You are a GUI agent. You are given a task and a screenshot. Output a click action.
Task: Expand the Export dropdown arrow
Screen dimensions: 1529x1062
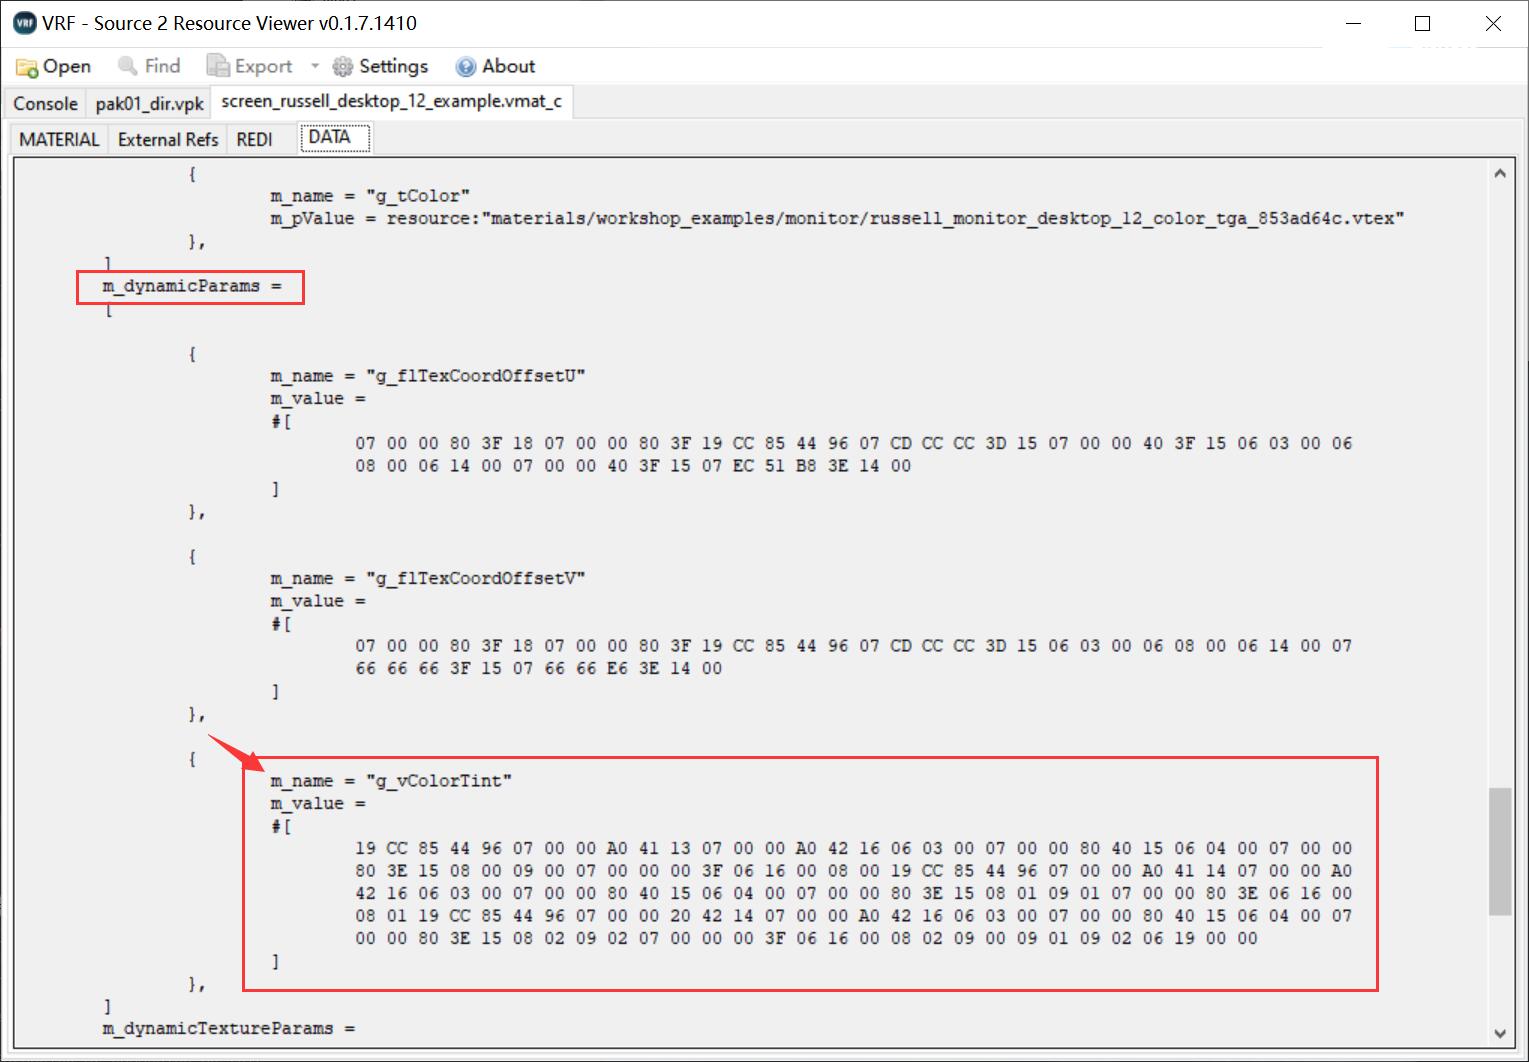coord(315,66)
